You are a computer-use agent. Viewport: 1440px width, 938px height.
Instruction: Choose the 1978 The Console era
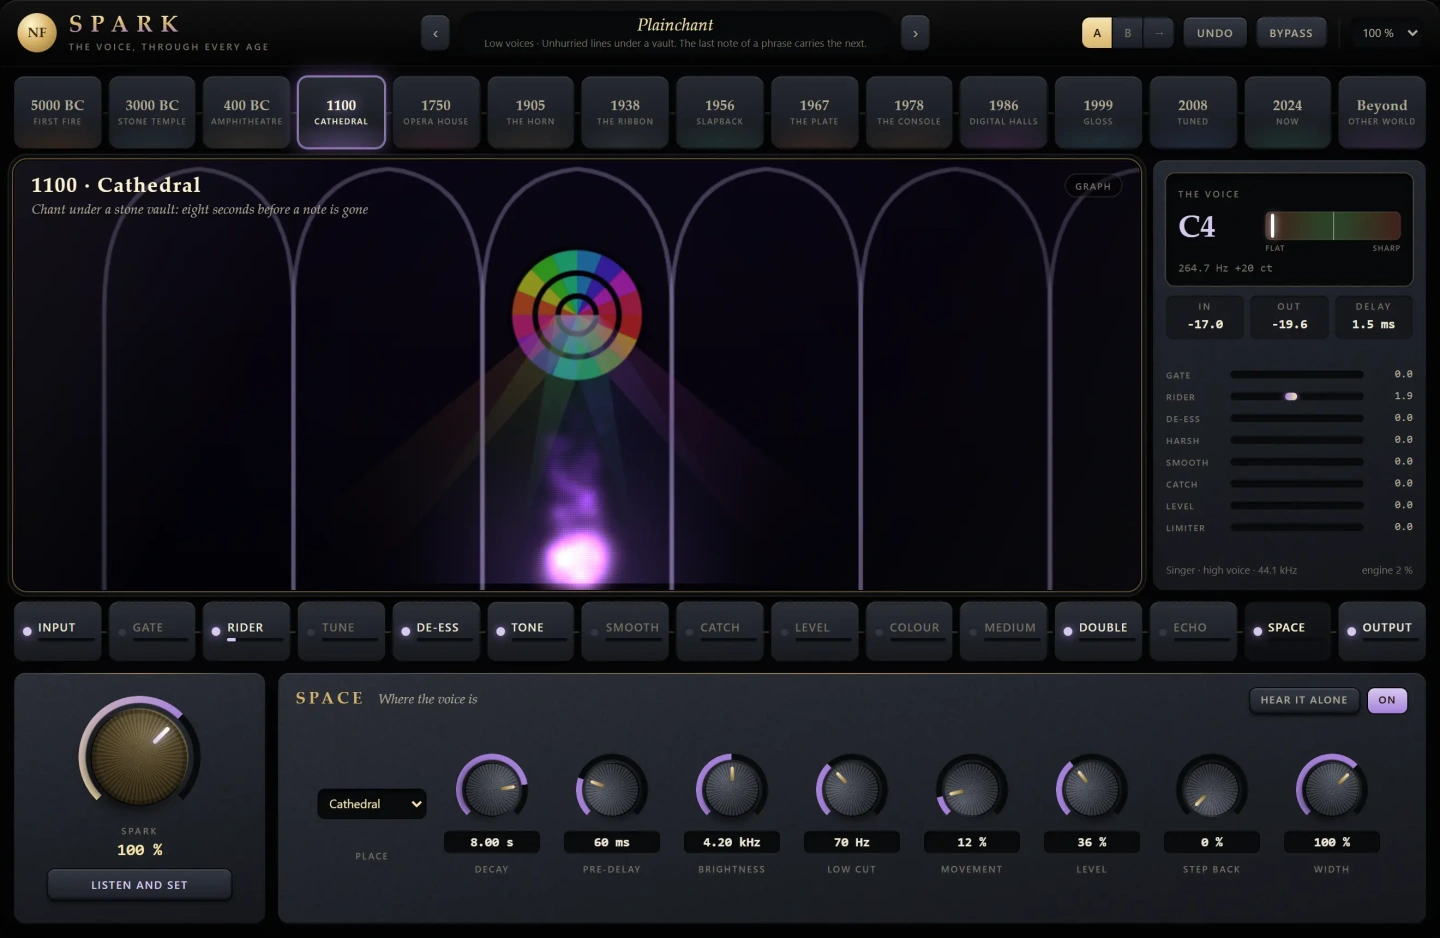pos(909,112)
